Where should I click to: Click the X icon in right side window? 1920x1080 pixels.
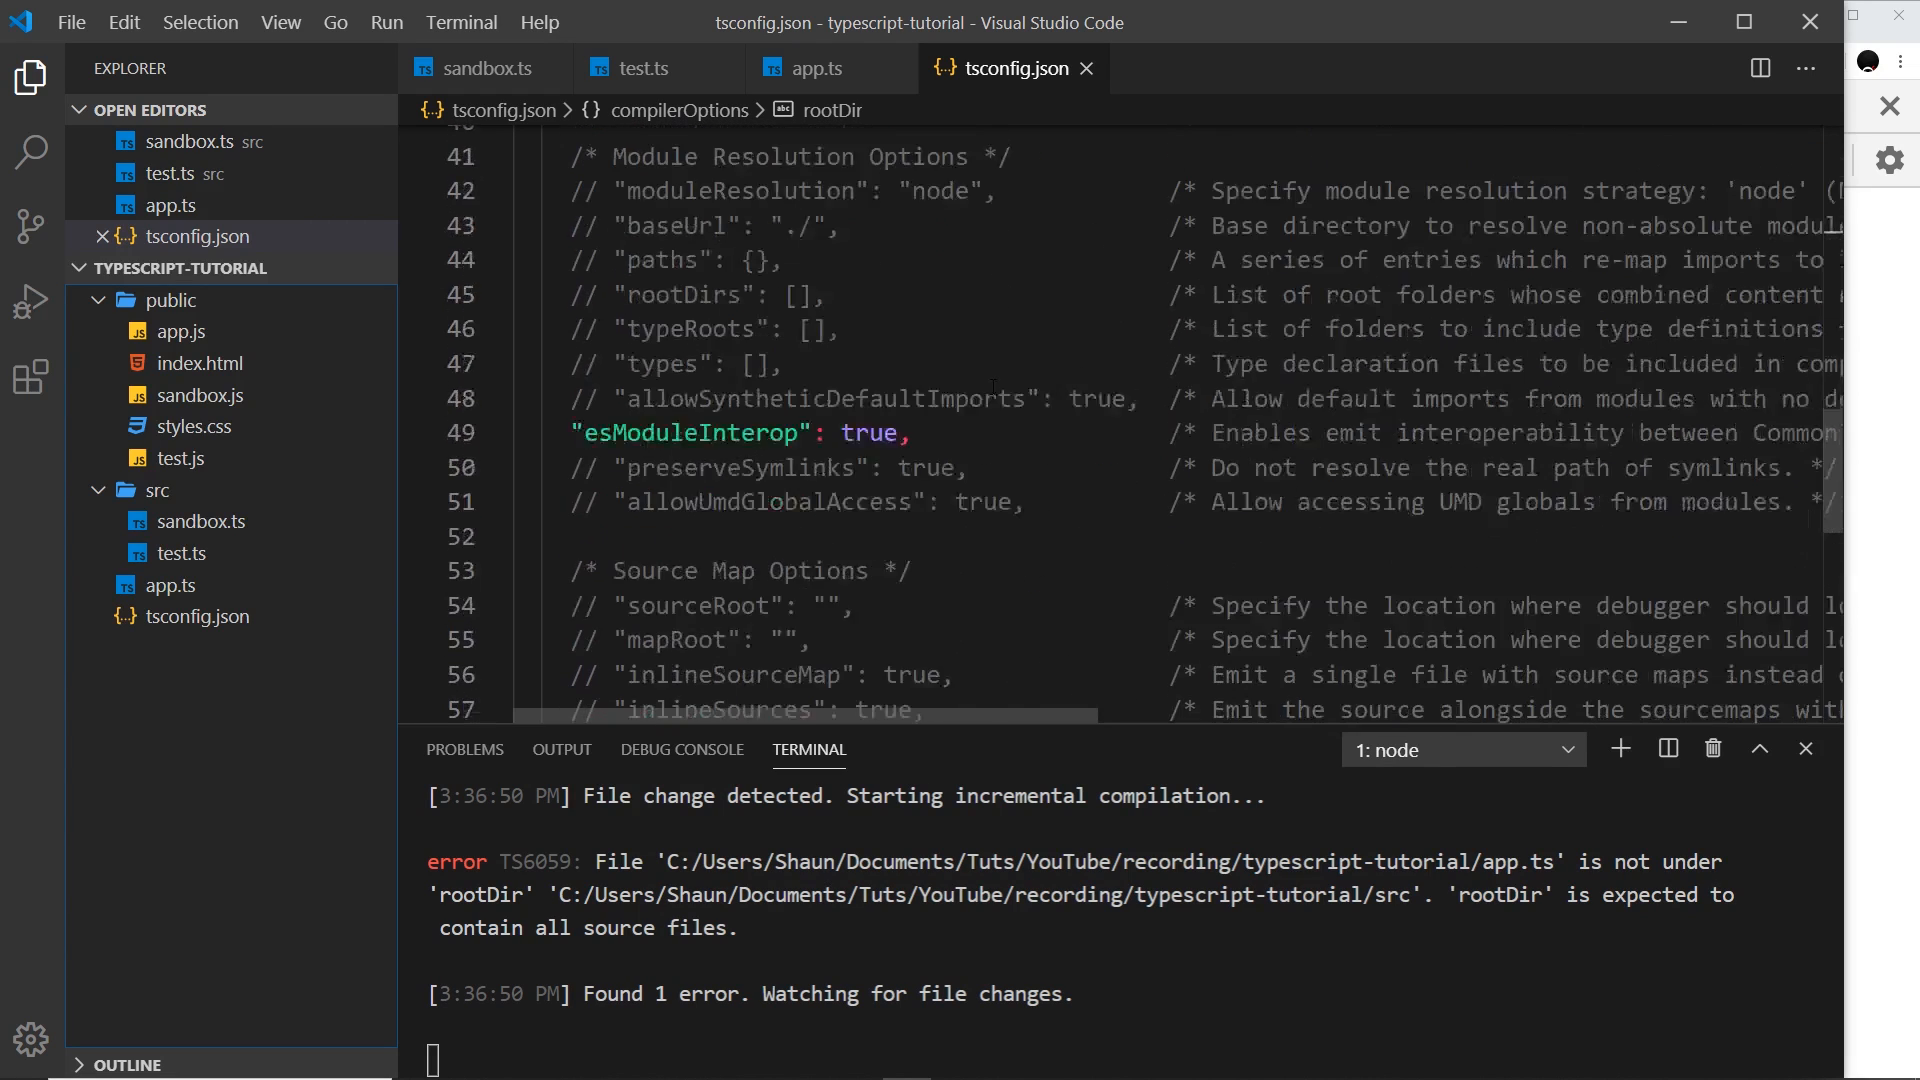click(x=1889, y=106)
